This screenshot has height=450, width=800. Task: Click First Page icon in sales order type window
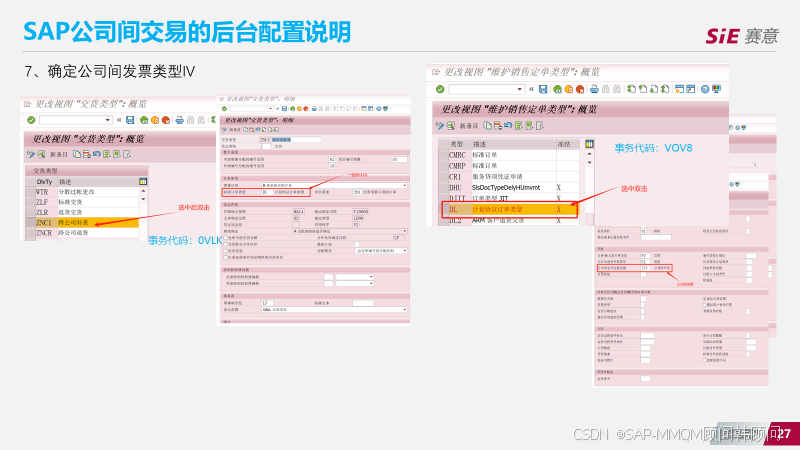click(x=632, y=89)
